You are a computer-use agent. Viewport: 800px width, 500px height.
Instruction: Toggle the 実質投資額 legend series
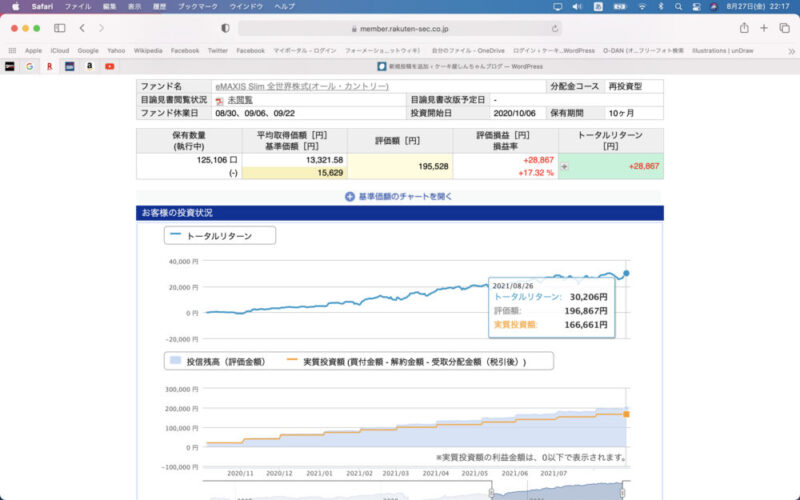(x=406, y=362)
